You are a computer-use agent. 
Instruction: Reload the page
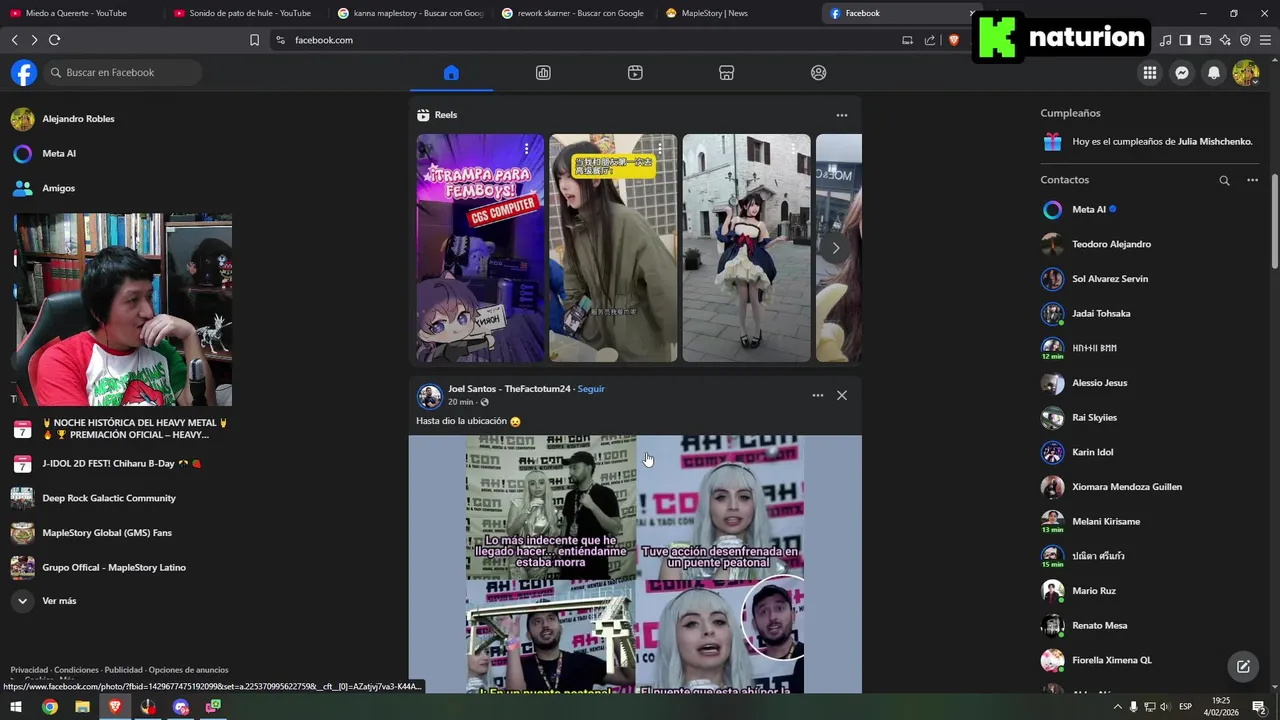pyautogui.click(x=54, y=40)
